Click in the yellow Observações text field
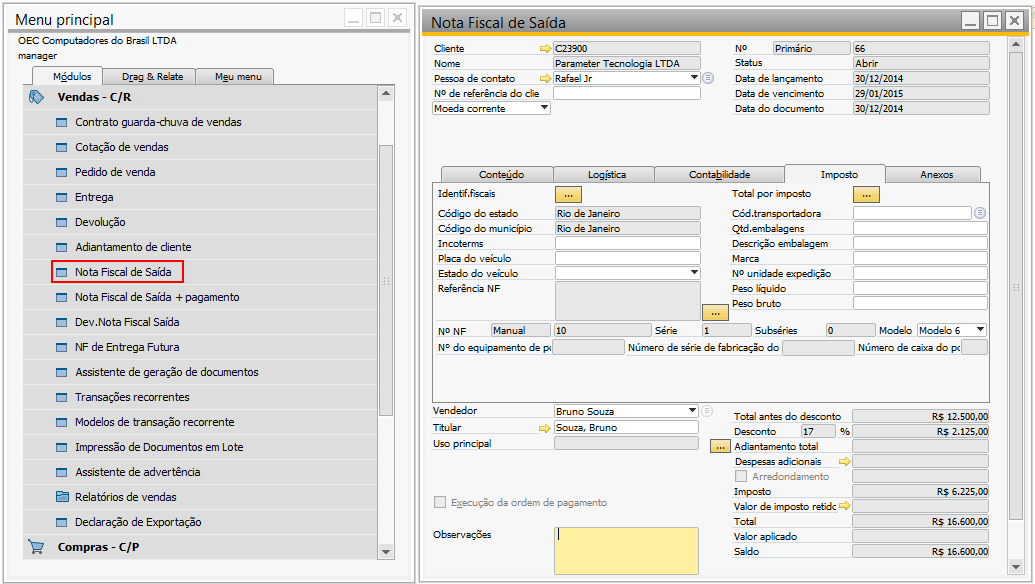This screenshot has height=584, width=1035. [626, 550]
